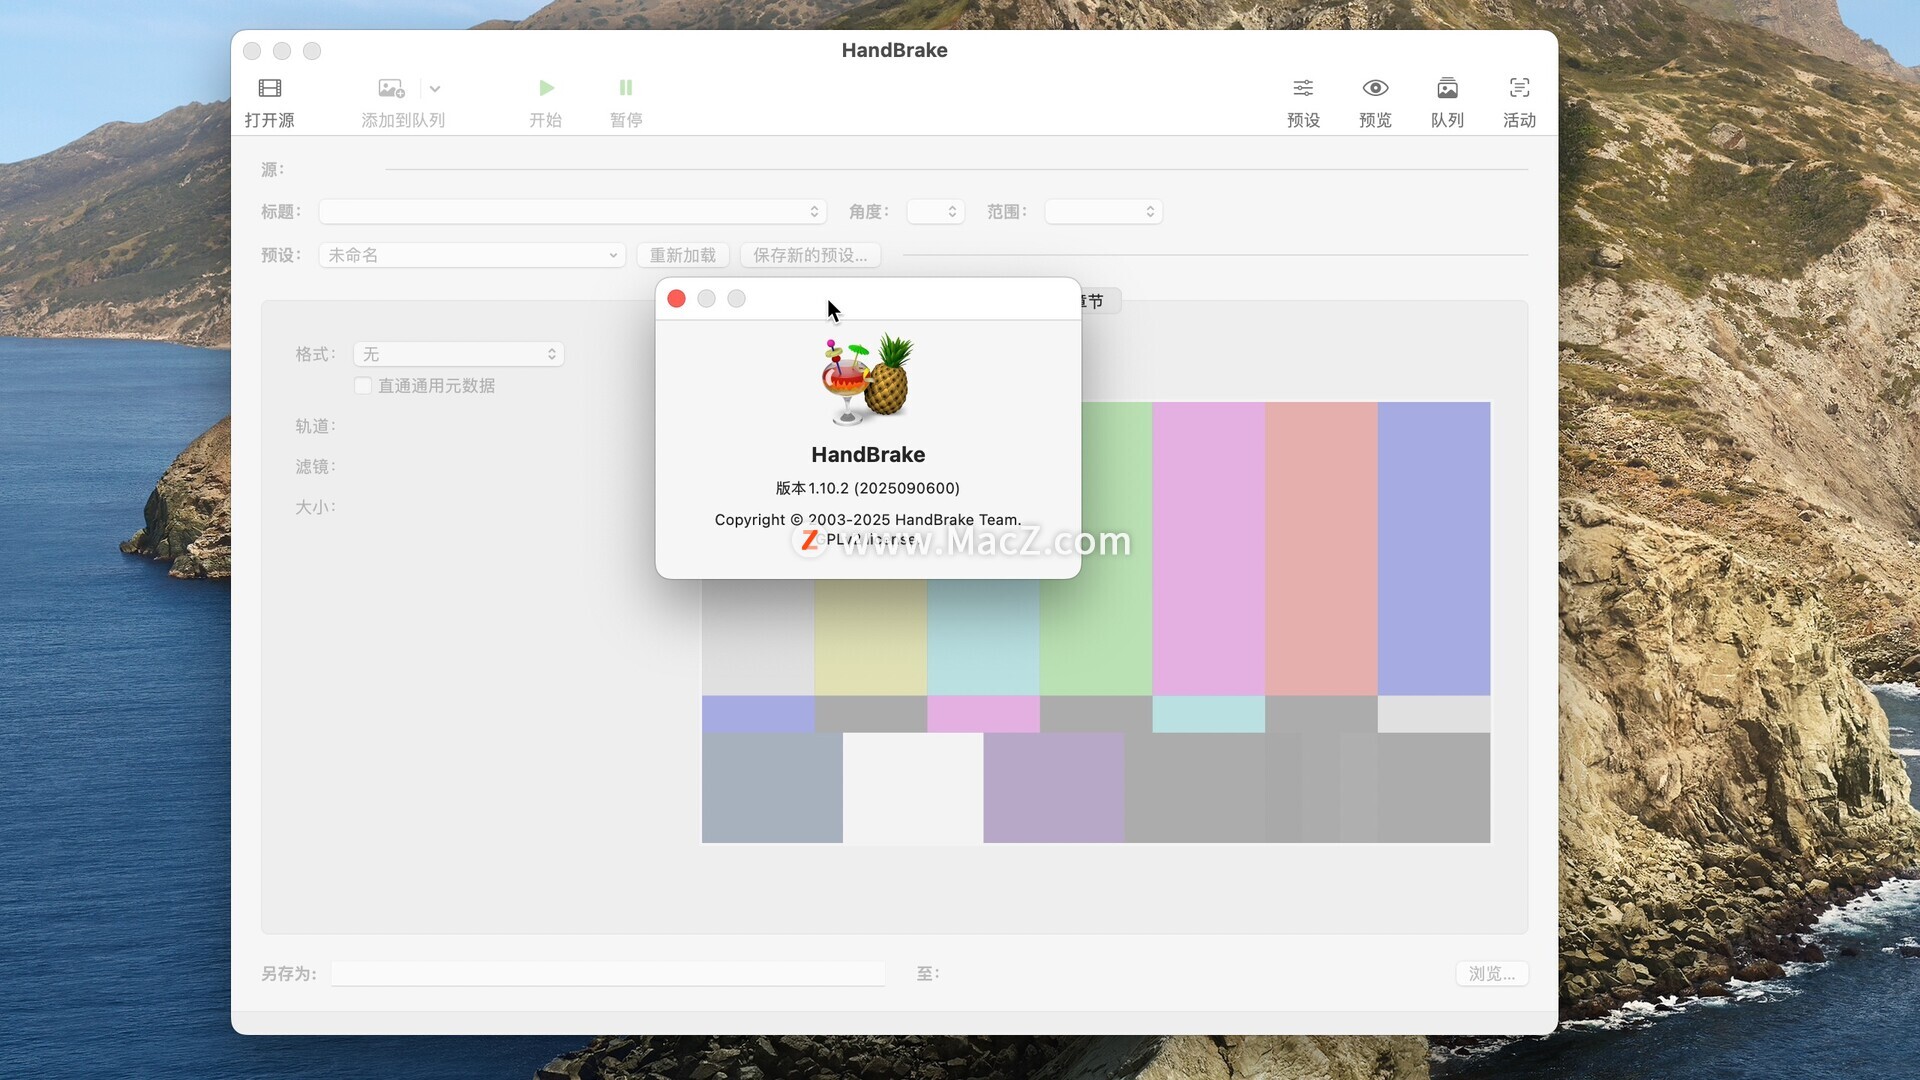1920x1080 pixels.
Task: Open the 角度 angle dropdown
Action: coord(935,212)
